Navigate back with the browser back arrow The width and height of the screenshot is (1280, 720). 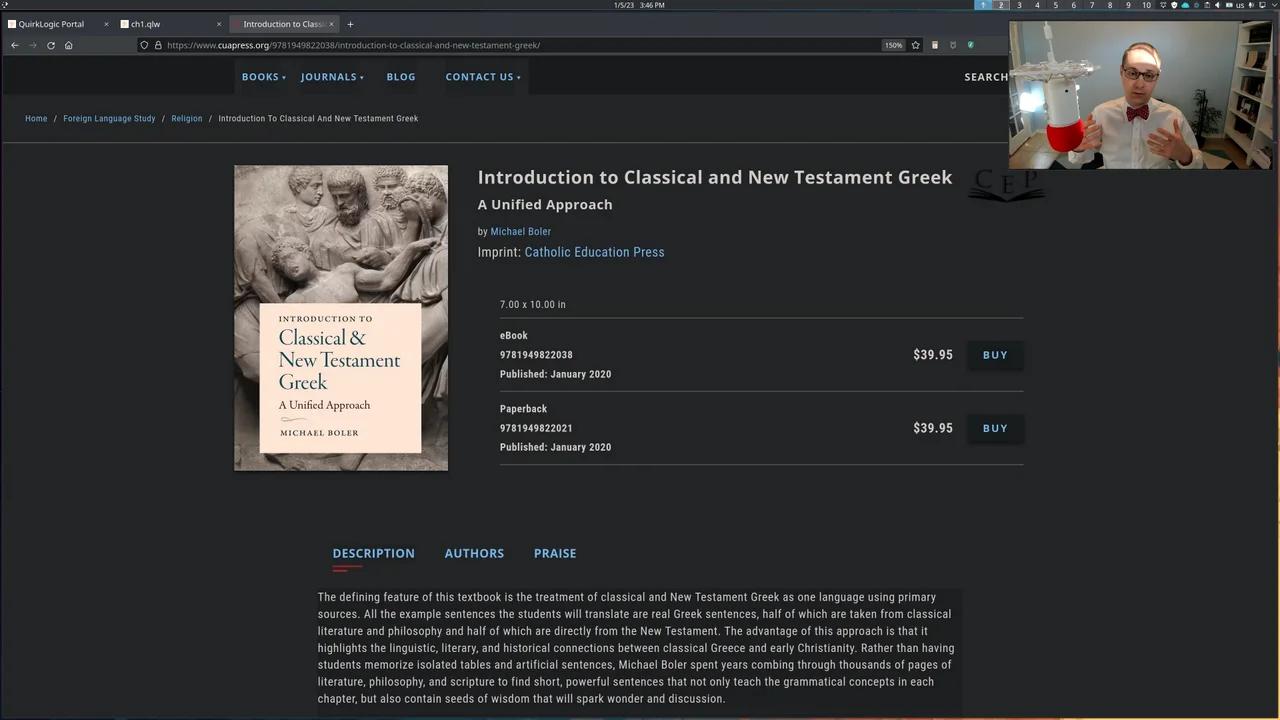pos(14,45)
